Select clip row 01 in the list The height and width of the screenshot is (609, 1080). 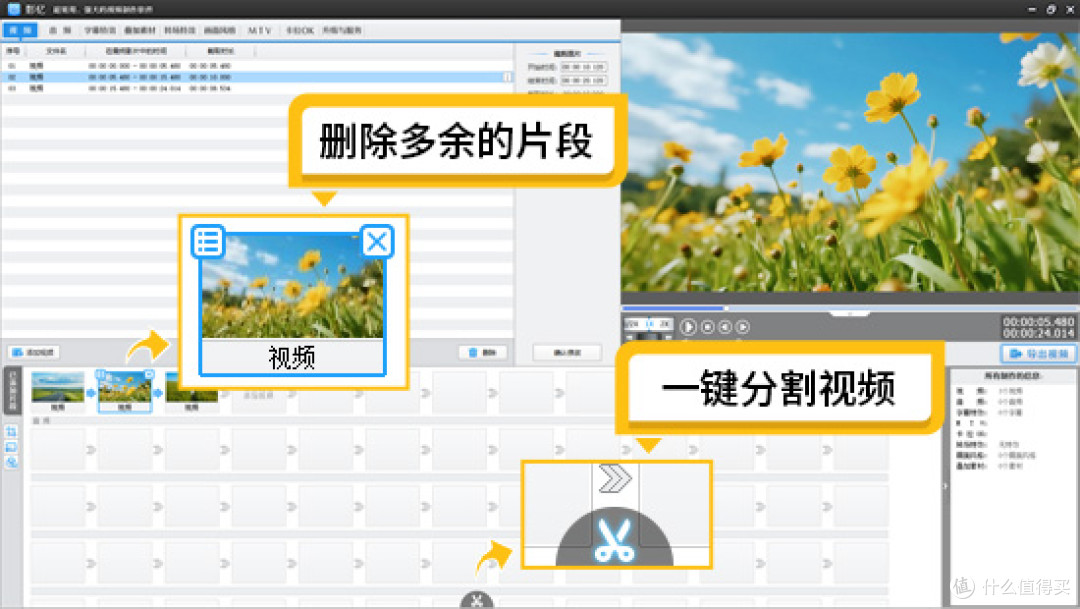257,65
